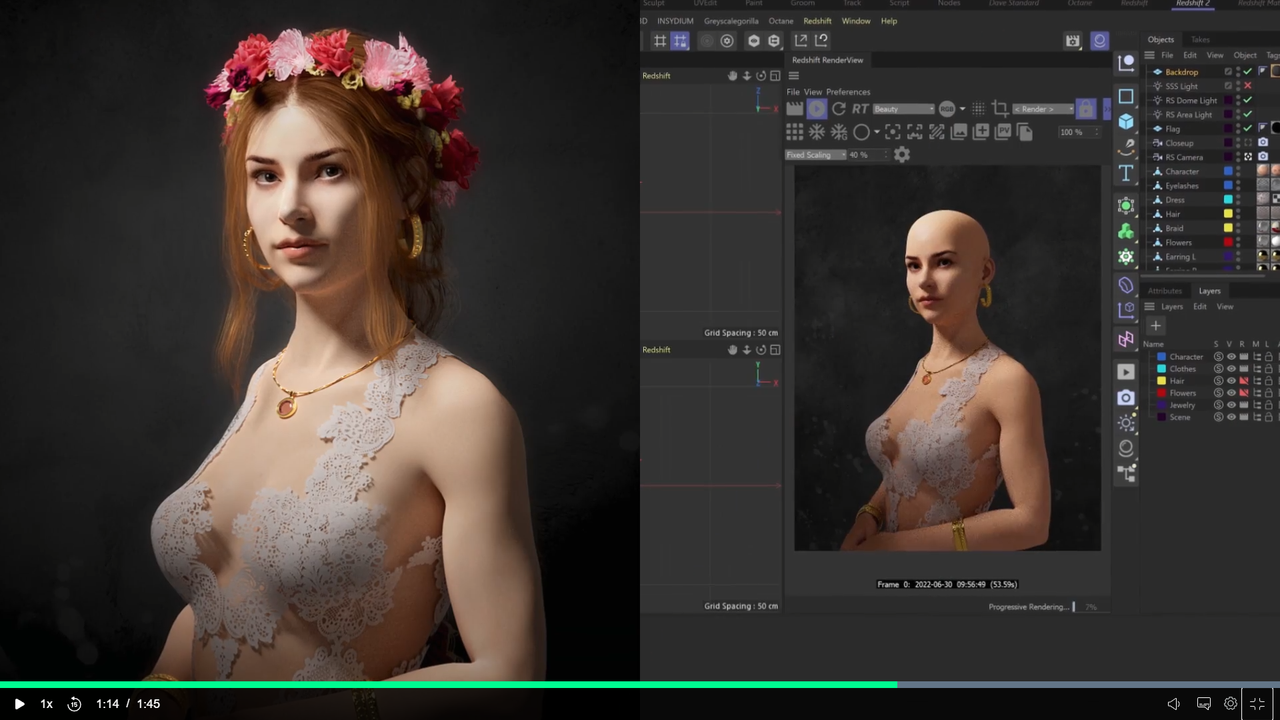This screenshot has height=720, width=1280.
Task: Toggle RT real-time render mode
Action: [x=860, y=109]
